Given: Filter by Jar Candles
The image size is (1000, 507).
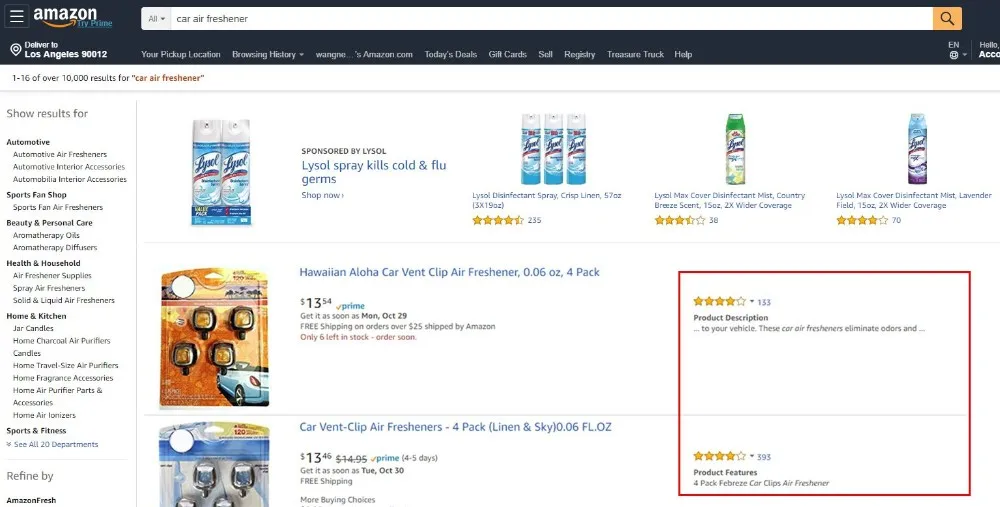Looking at the screenshot, I should [x=33, y=328].
